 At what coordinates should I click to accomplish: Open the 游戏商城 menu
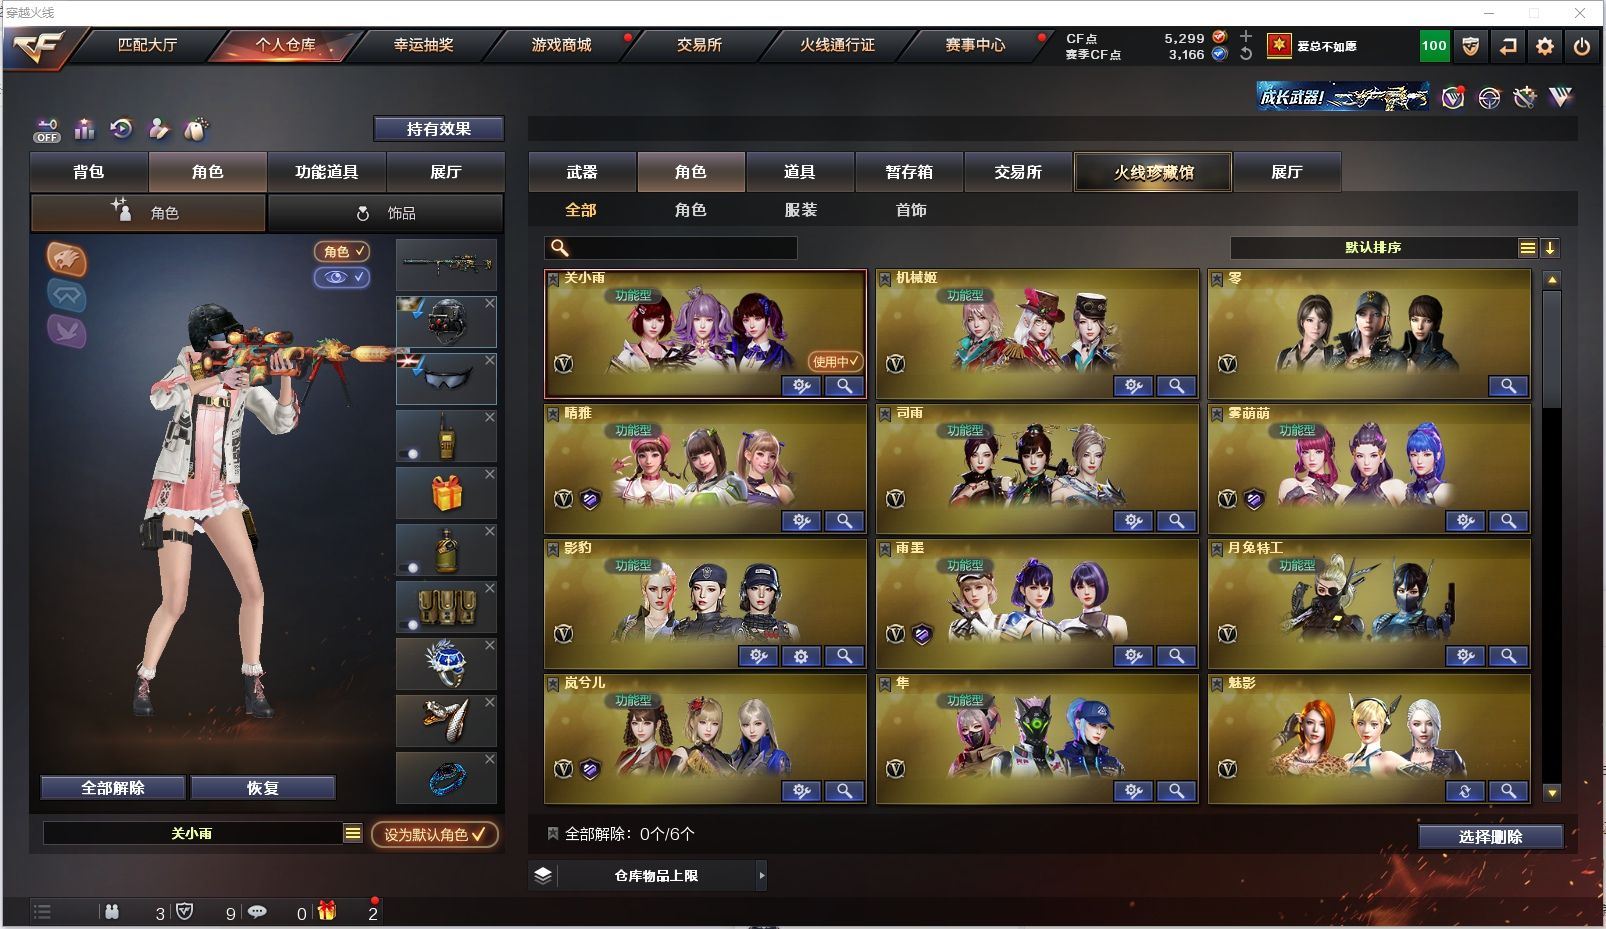[561, 45]
